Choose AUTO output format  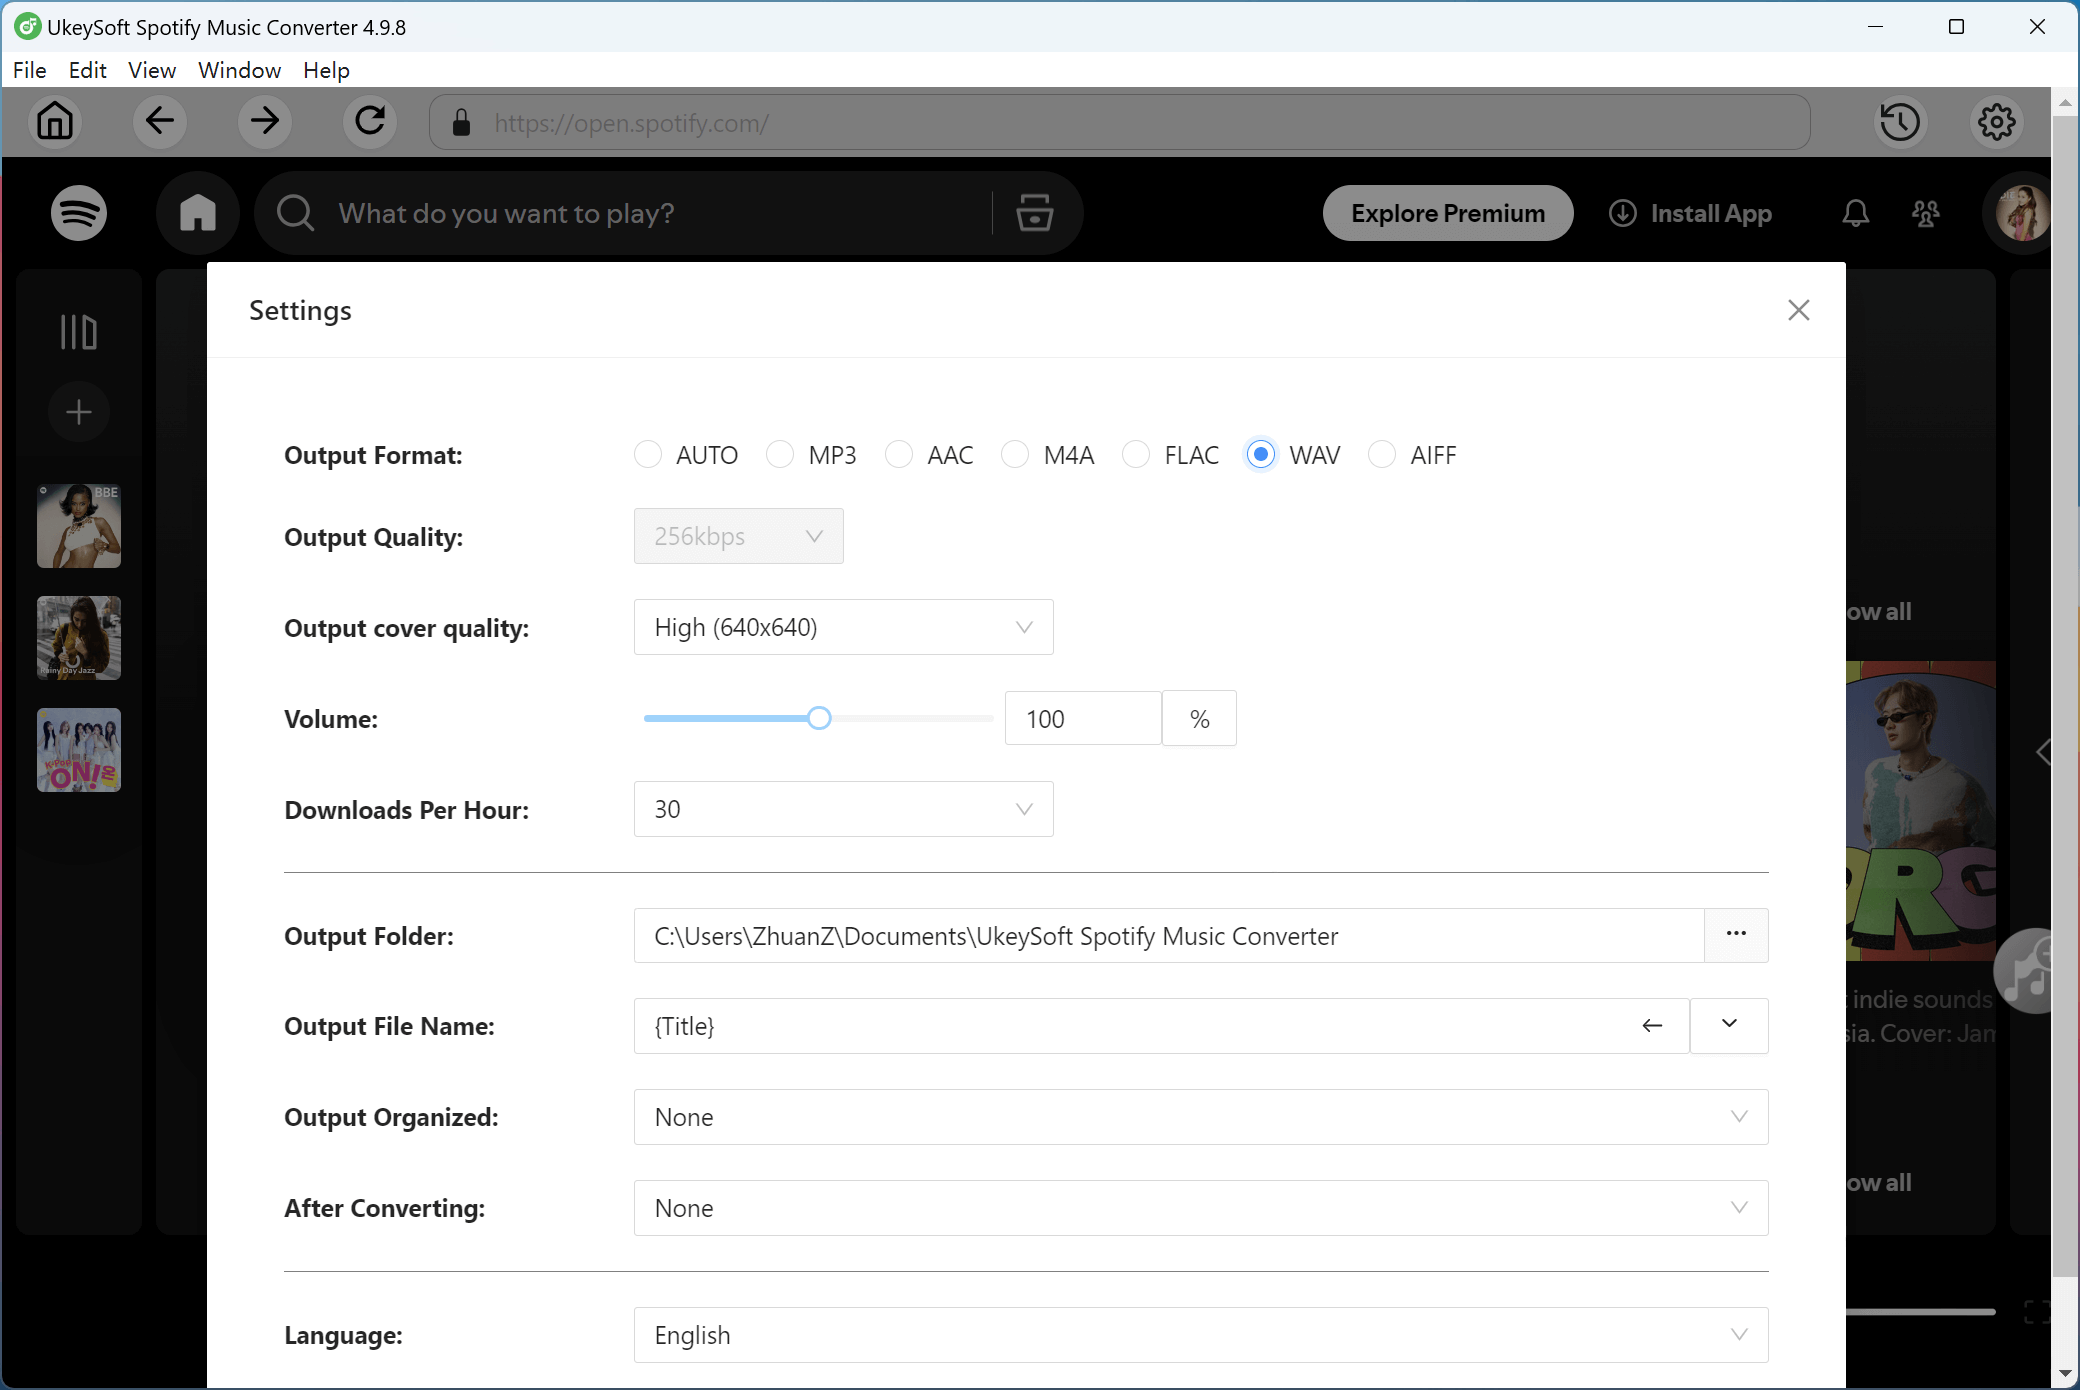tap(647, 455)
